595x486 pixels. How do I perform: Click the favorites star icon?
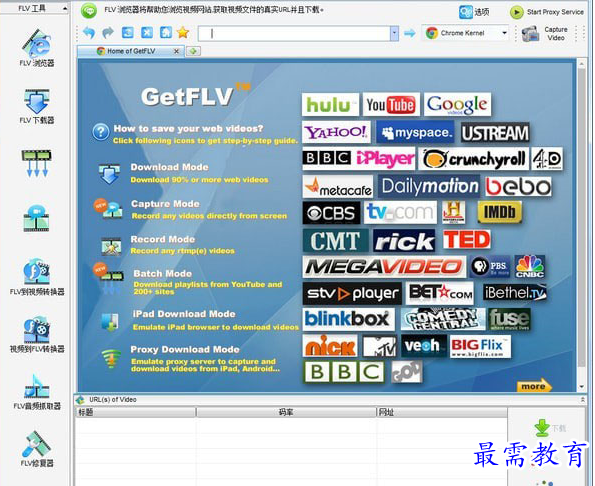(x=183, y=33)
